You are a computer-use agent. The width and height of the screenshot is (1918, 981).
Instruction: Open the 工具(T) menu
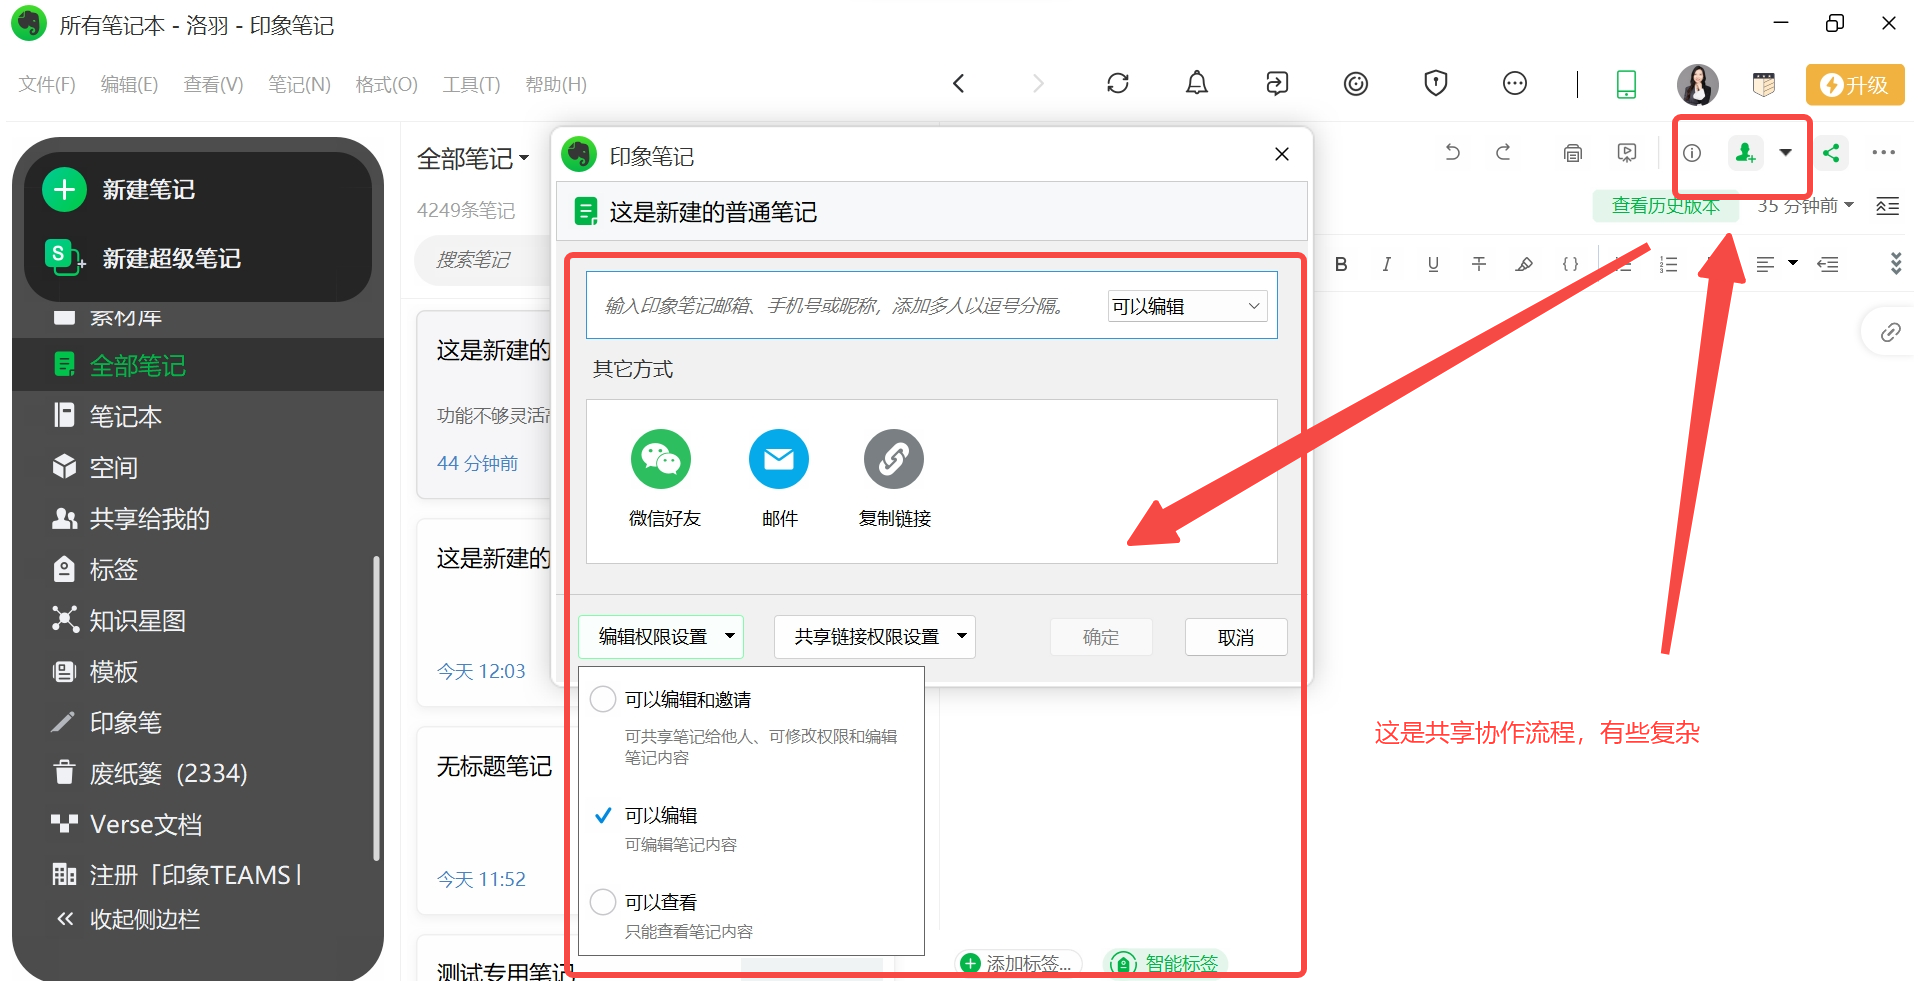coord(471,84)
